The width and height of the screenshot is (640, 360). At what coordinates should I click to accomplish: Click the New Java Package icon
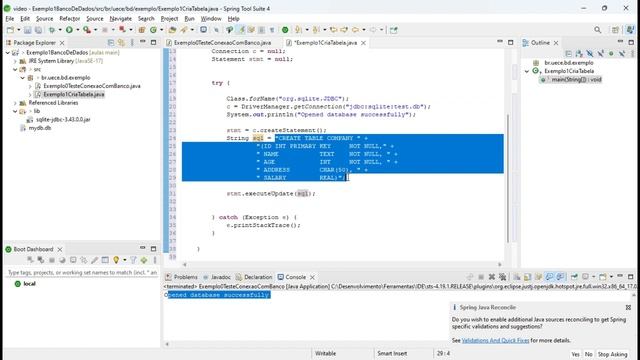click(142, 30)
